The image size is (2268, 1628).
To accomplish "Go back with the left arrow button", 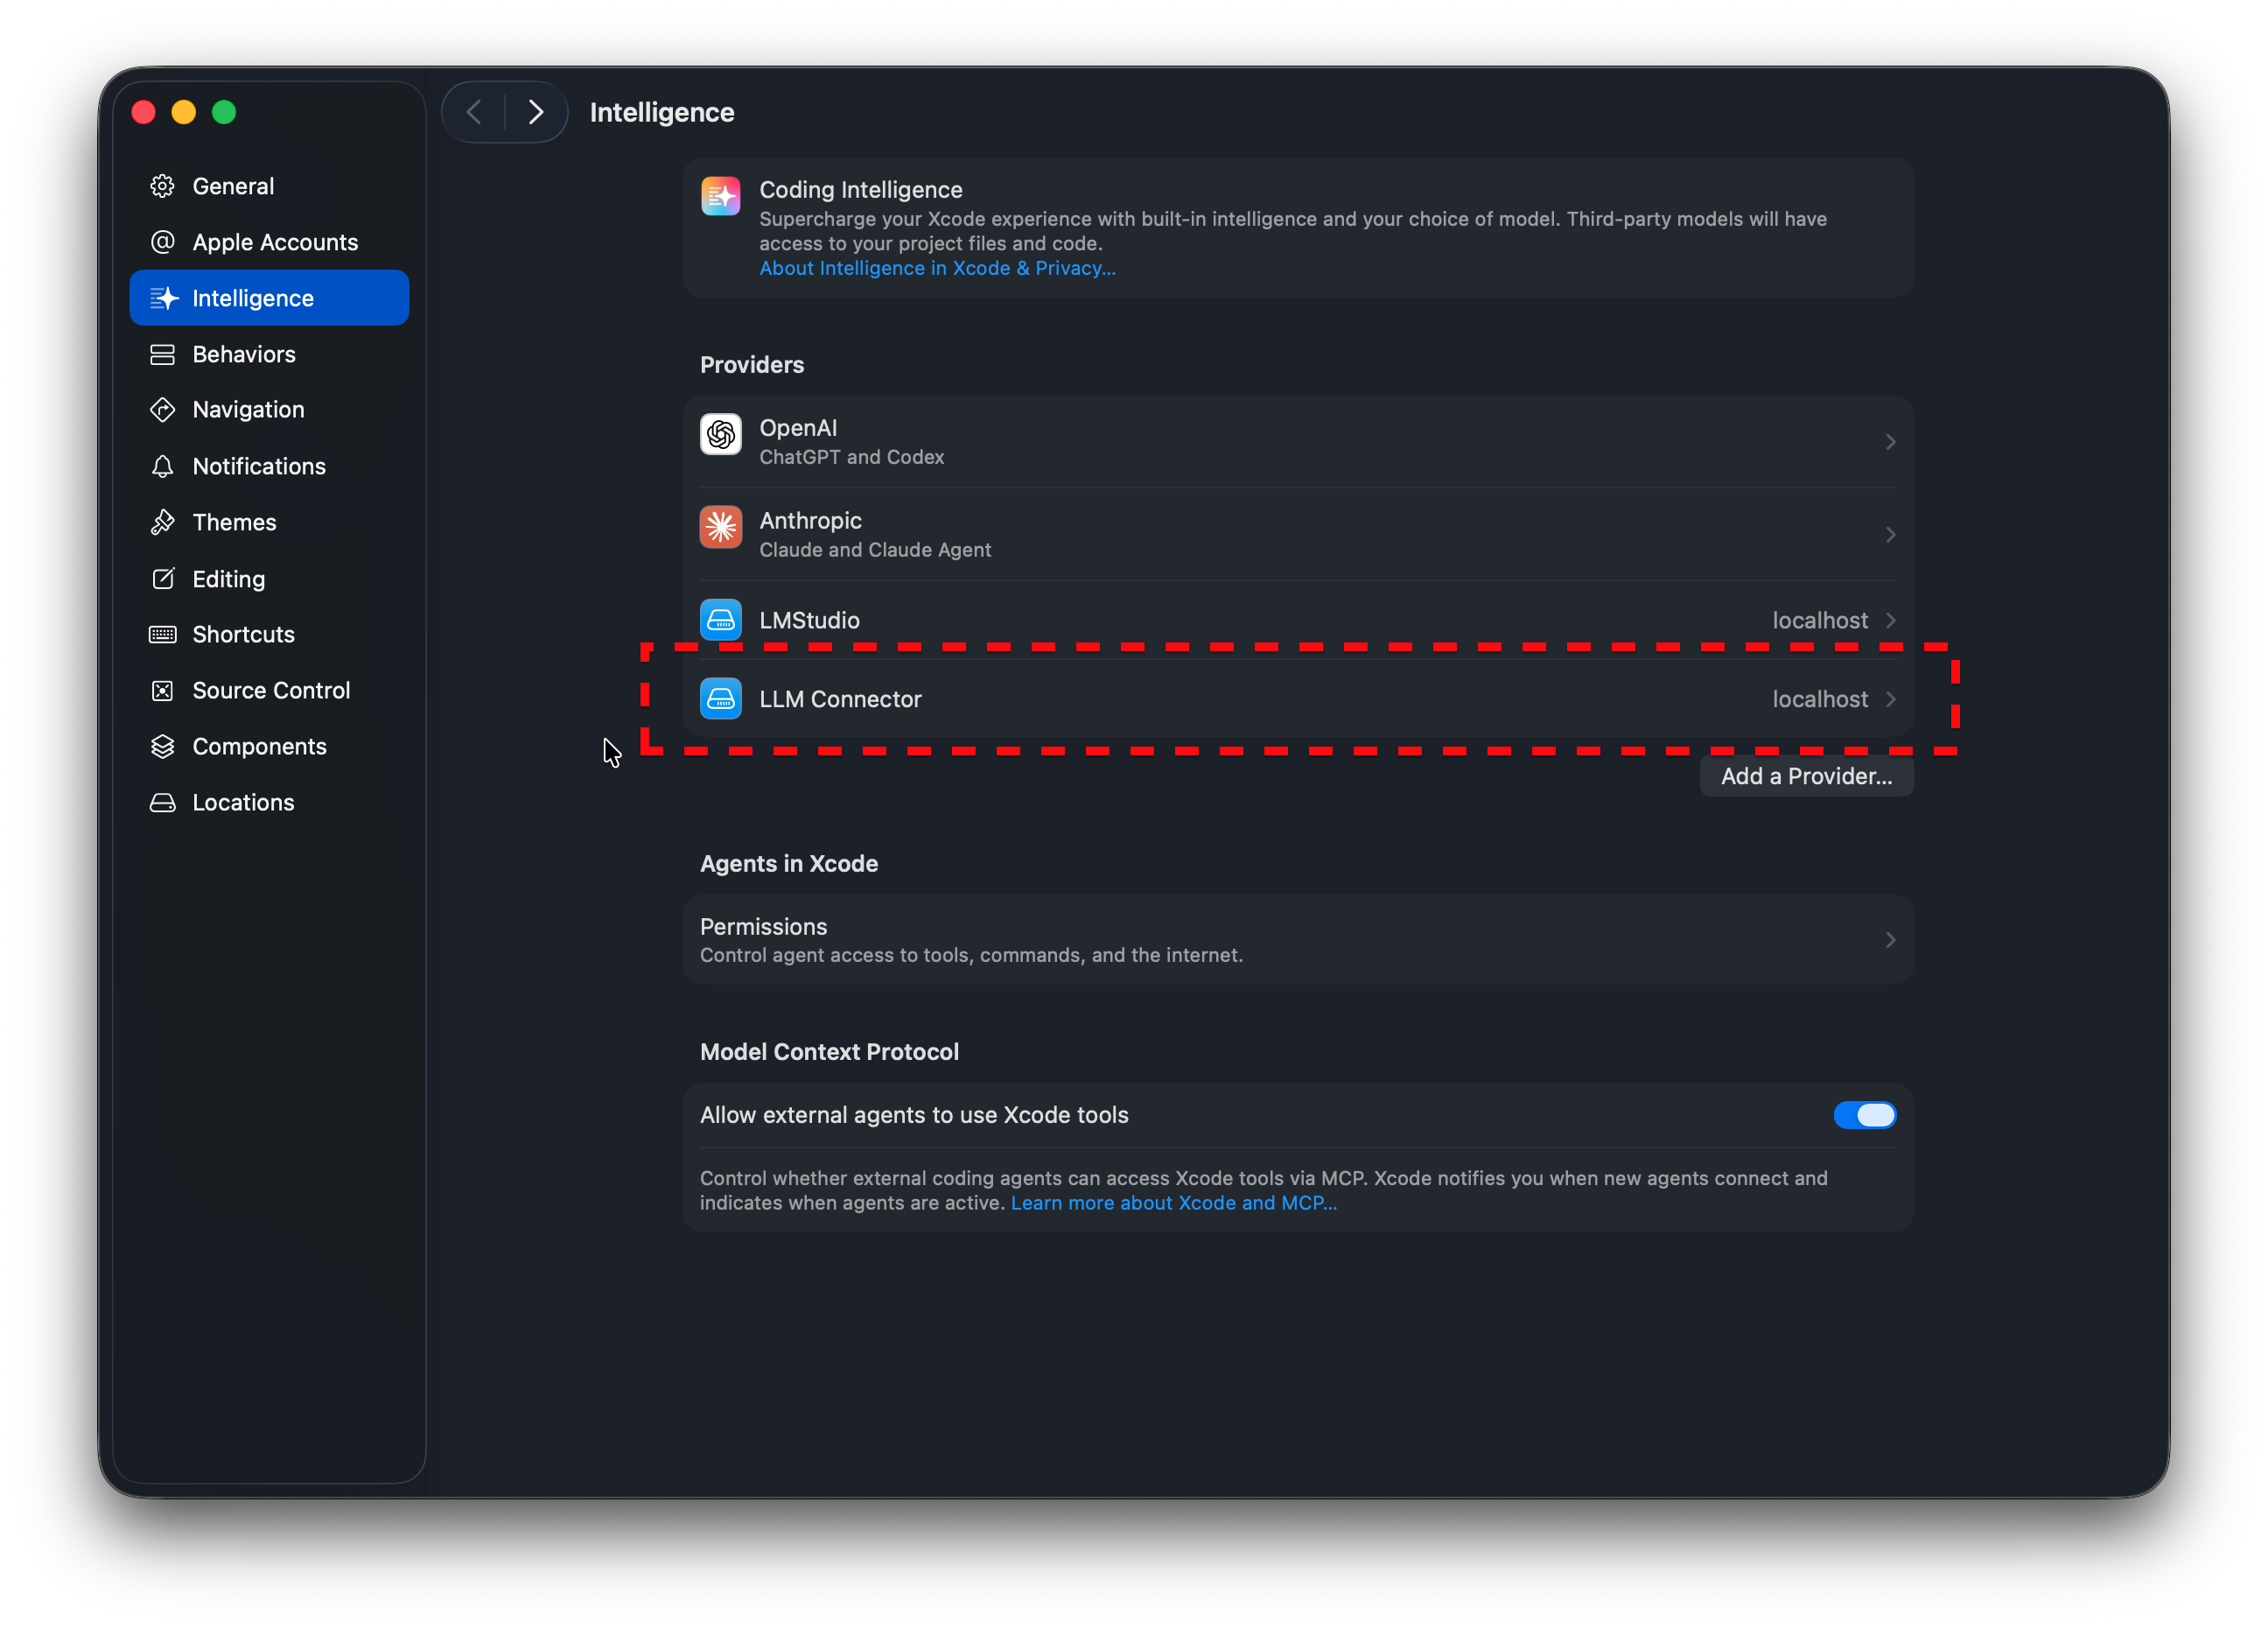I will (x=474, y=112).
